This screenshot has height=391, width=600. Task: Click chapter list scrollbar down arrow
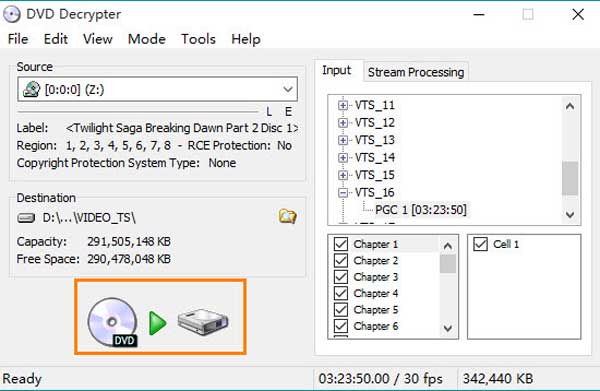(x=448, y=328)
